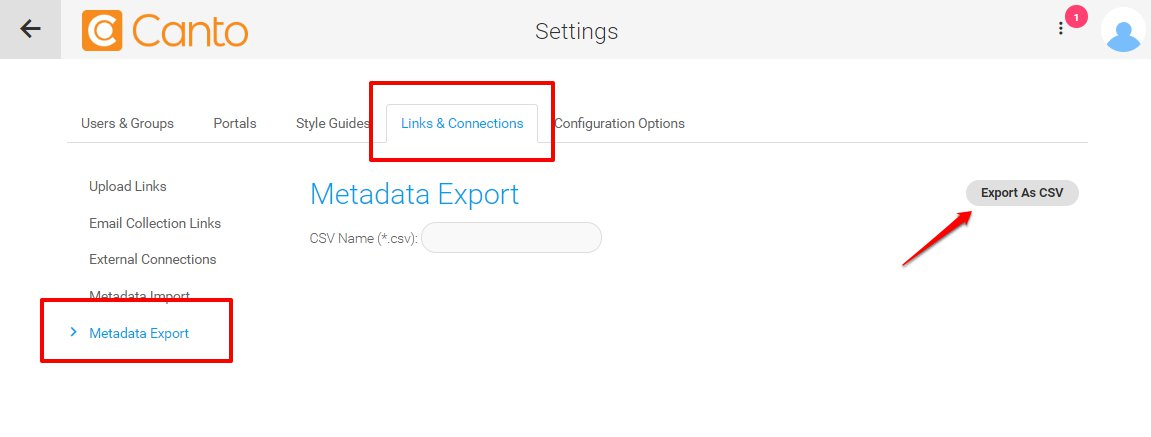This screenshot has width=1151, height=437.
Task: Select the Style Guides tab
Action: [x=333, y=123]
